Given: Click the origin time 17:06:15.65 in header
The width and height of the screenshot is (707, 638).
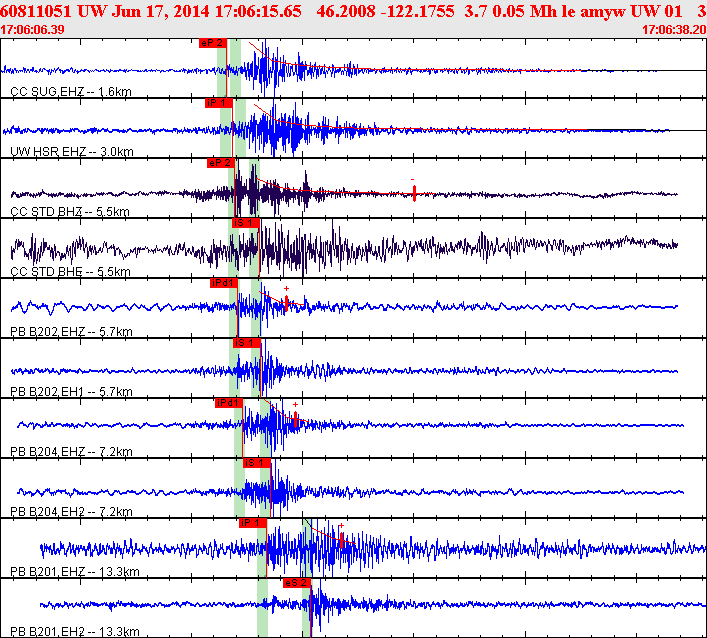Looking at the screenshot, I should point(258,11).
